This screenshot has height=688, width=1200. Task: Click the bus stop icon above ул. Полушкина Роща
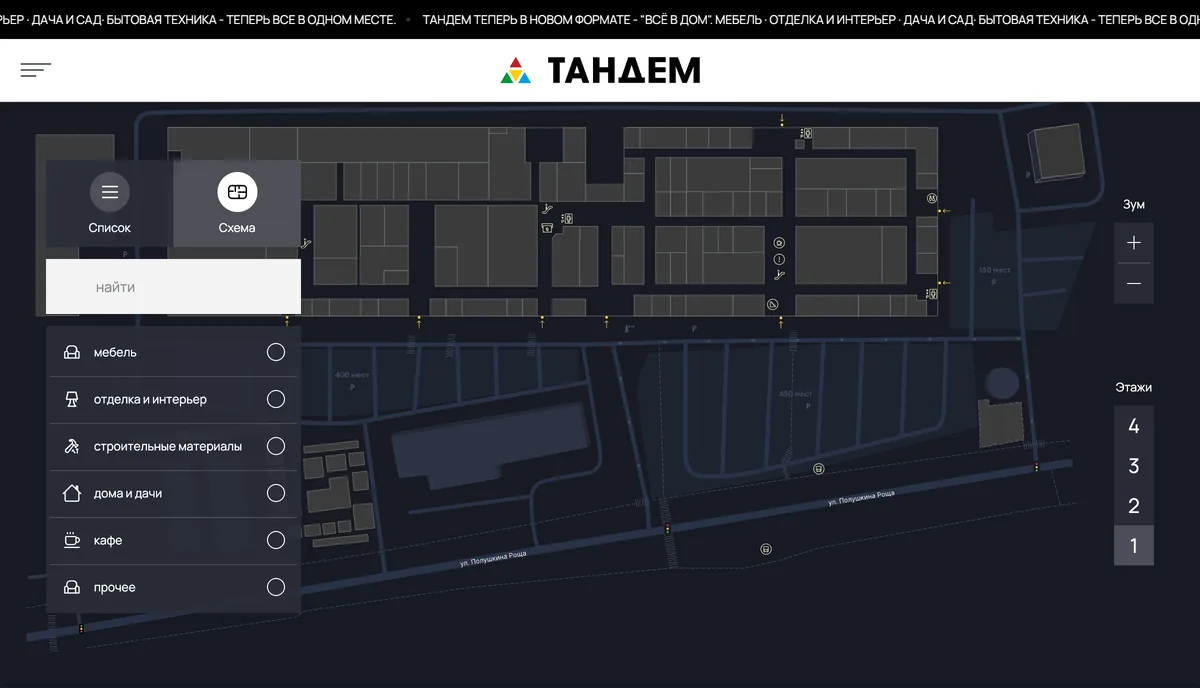tap(819, 469)
